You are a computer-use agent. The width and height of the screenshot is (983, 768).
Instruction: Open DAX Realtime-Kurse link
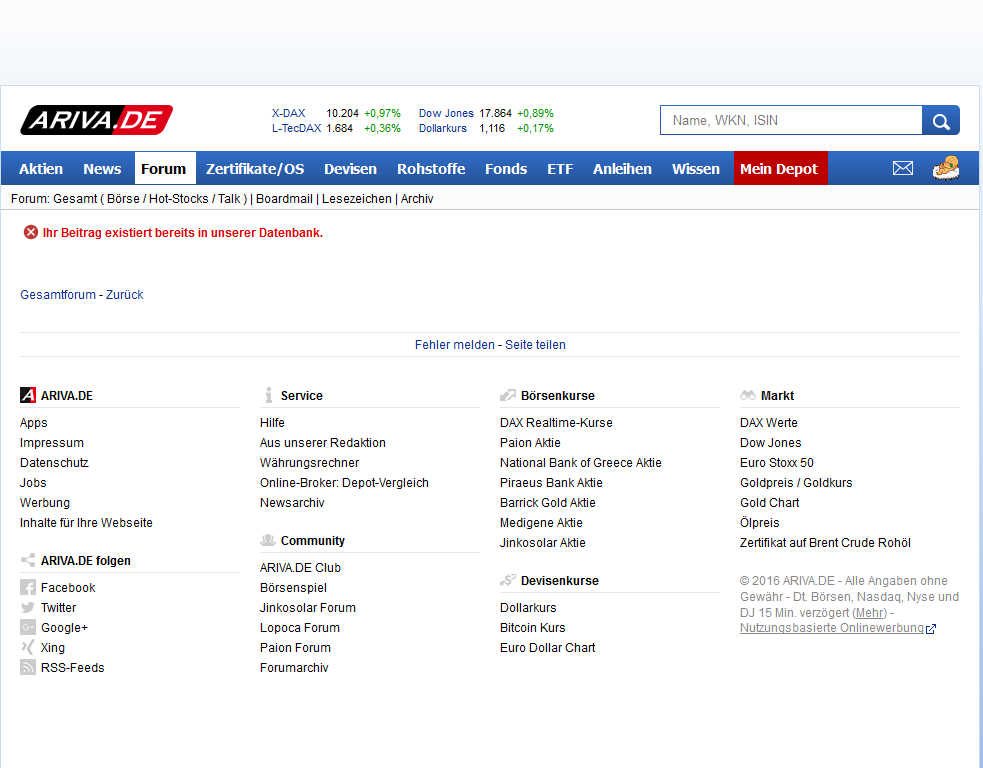[556, 423]
